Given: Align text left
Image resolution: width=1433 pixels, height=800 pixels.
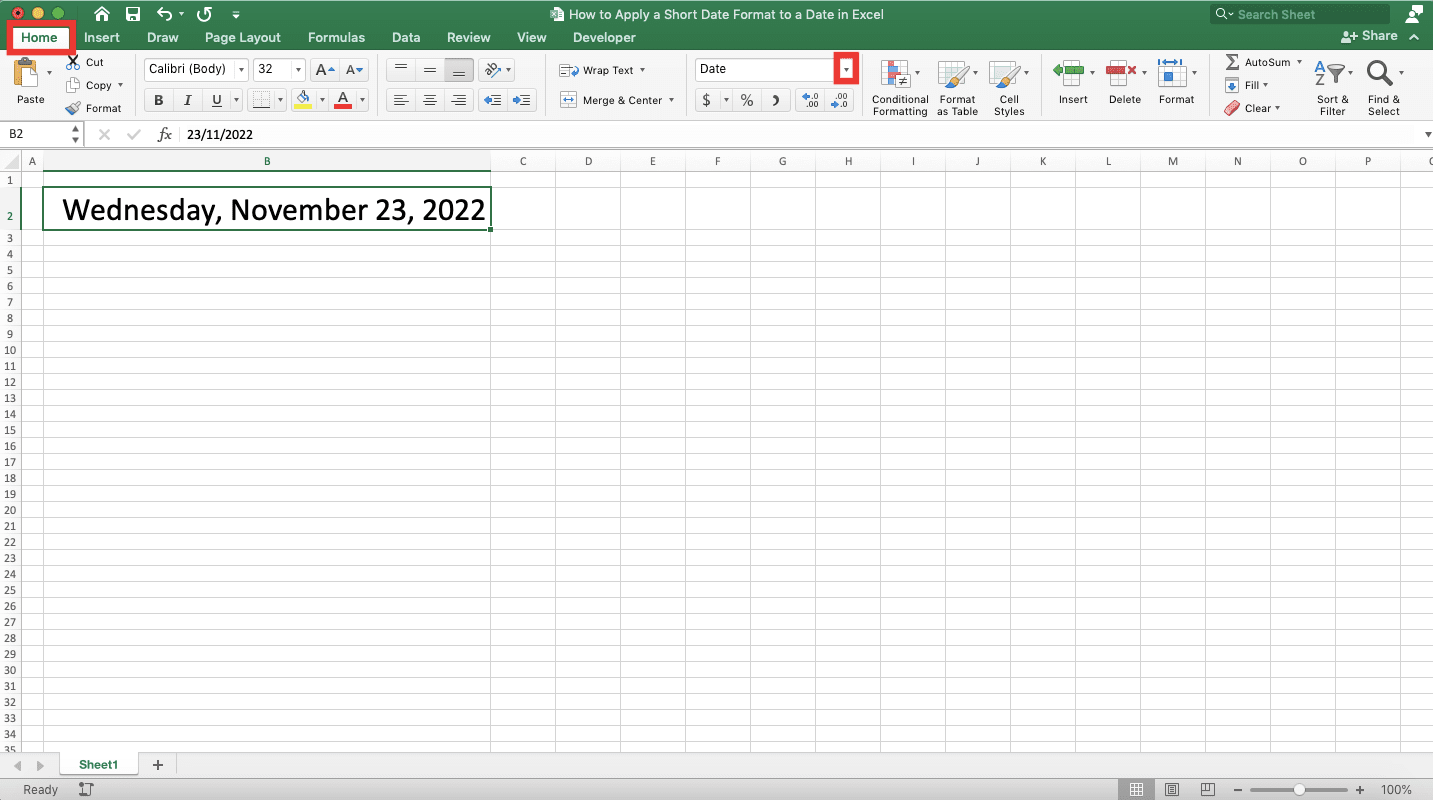Looking at the screenshot, I should point(400,100).
